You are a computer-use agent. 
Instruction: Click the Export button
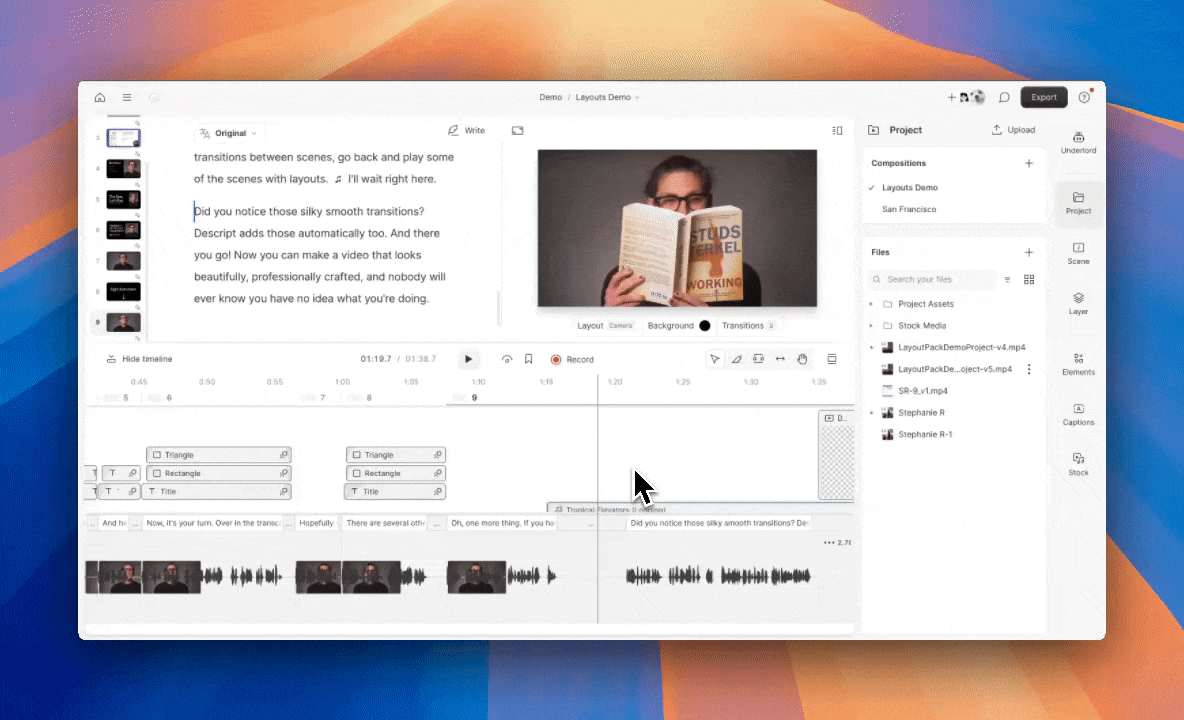click(x=1044, y=97)
